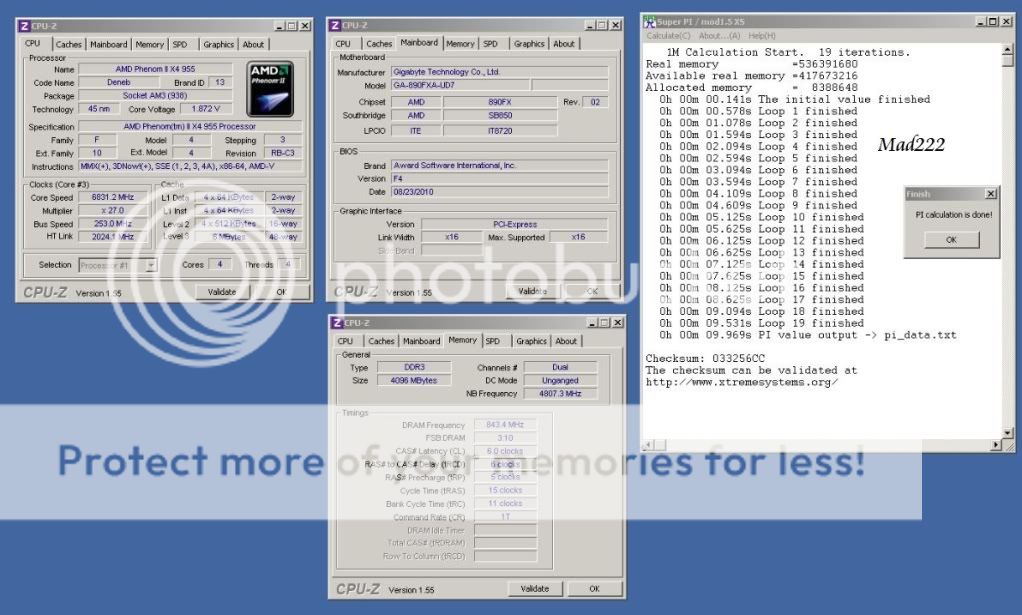Click DC Mode value Unganged
Screen dimensions: 1022x615
click(560, 380)
